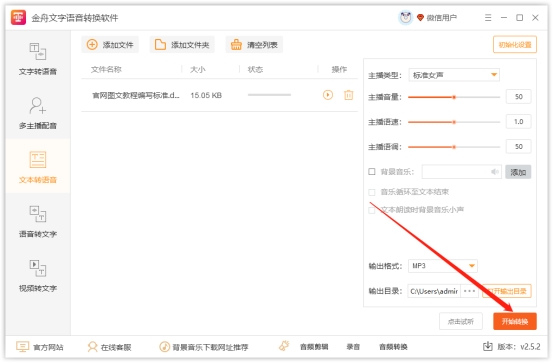Click the background music speaker icon

495,172
